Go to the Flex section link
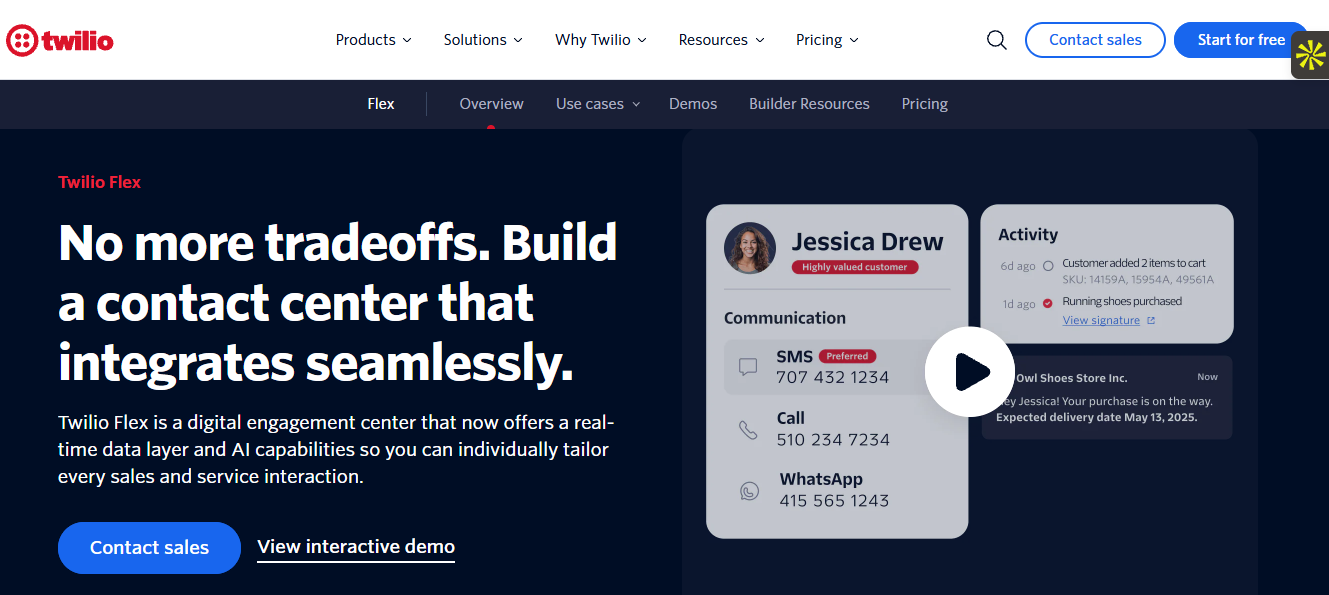 [381, 104]
